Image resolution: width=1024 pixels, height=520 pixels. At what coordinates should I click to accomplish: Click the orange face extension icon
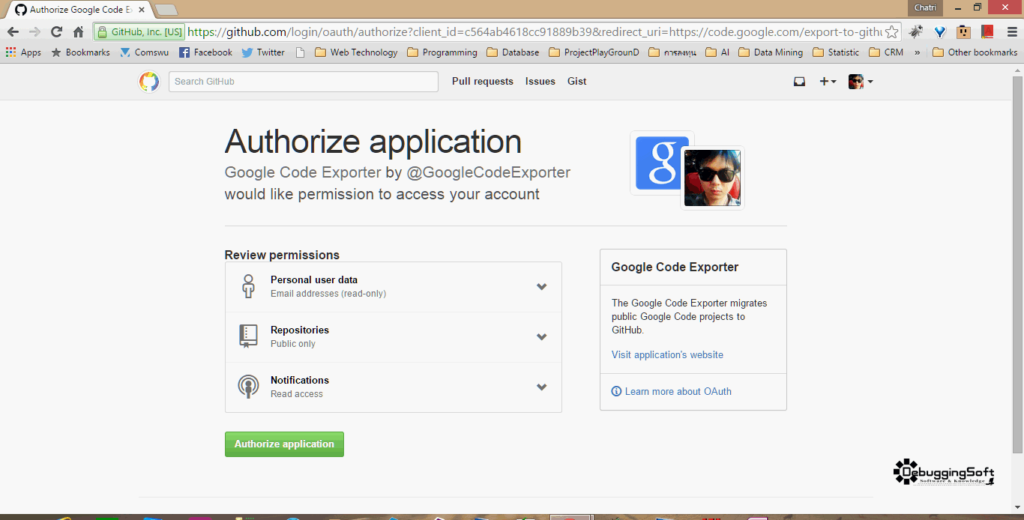point(963,31)
